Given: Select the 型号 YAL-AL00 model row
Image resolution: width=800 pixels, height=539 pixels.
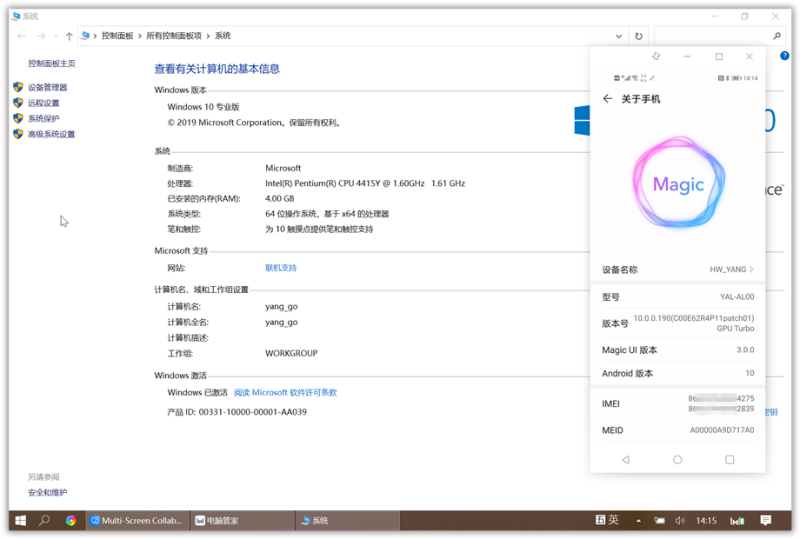Looking at the screenshot, I should coord(678,297).
